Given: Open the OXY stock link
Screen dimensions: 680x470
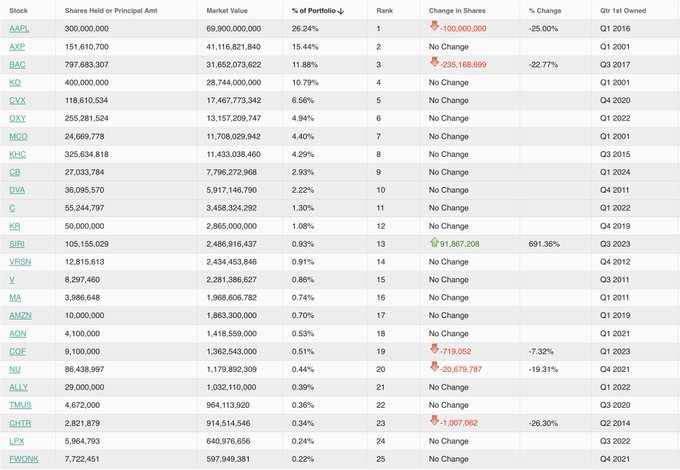Looking at the screenshot, I should tap(17, 118).
